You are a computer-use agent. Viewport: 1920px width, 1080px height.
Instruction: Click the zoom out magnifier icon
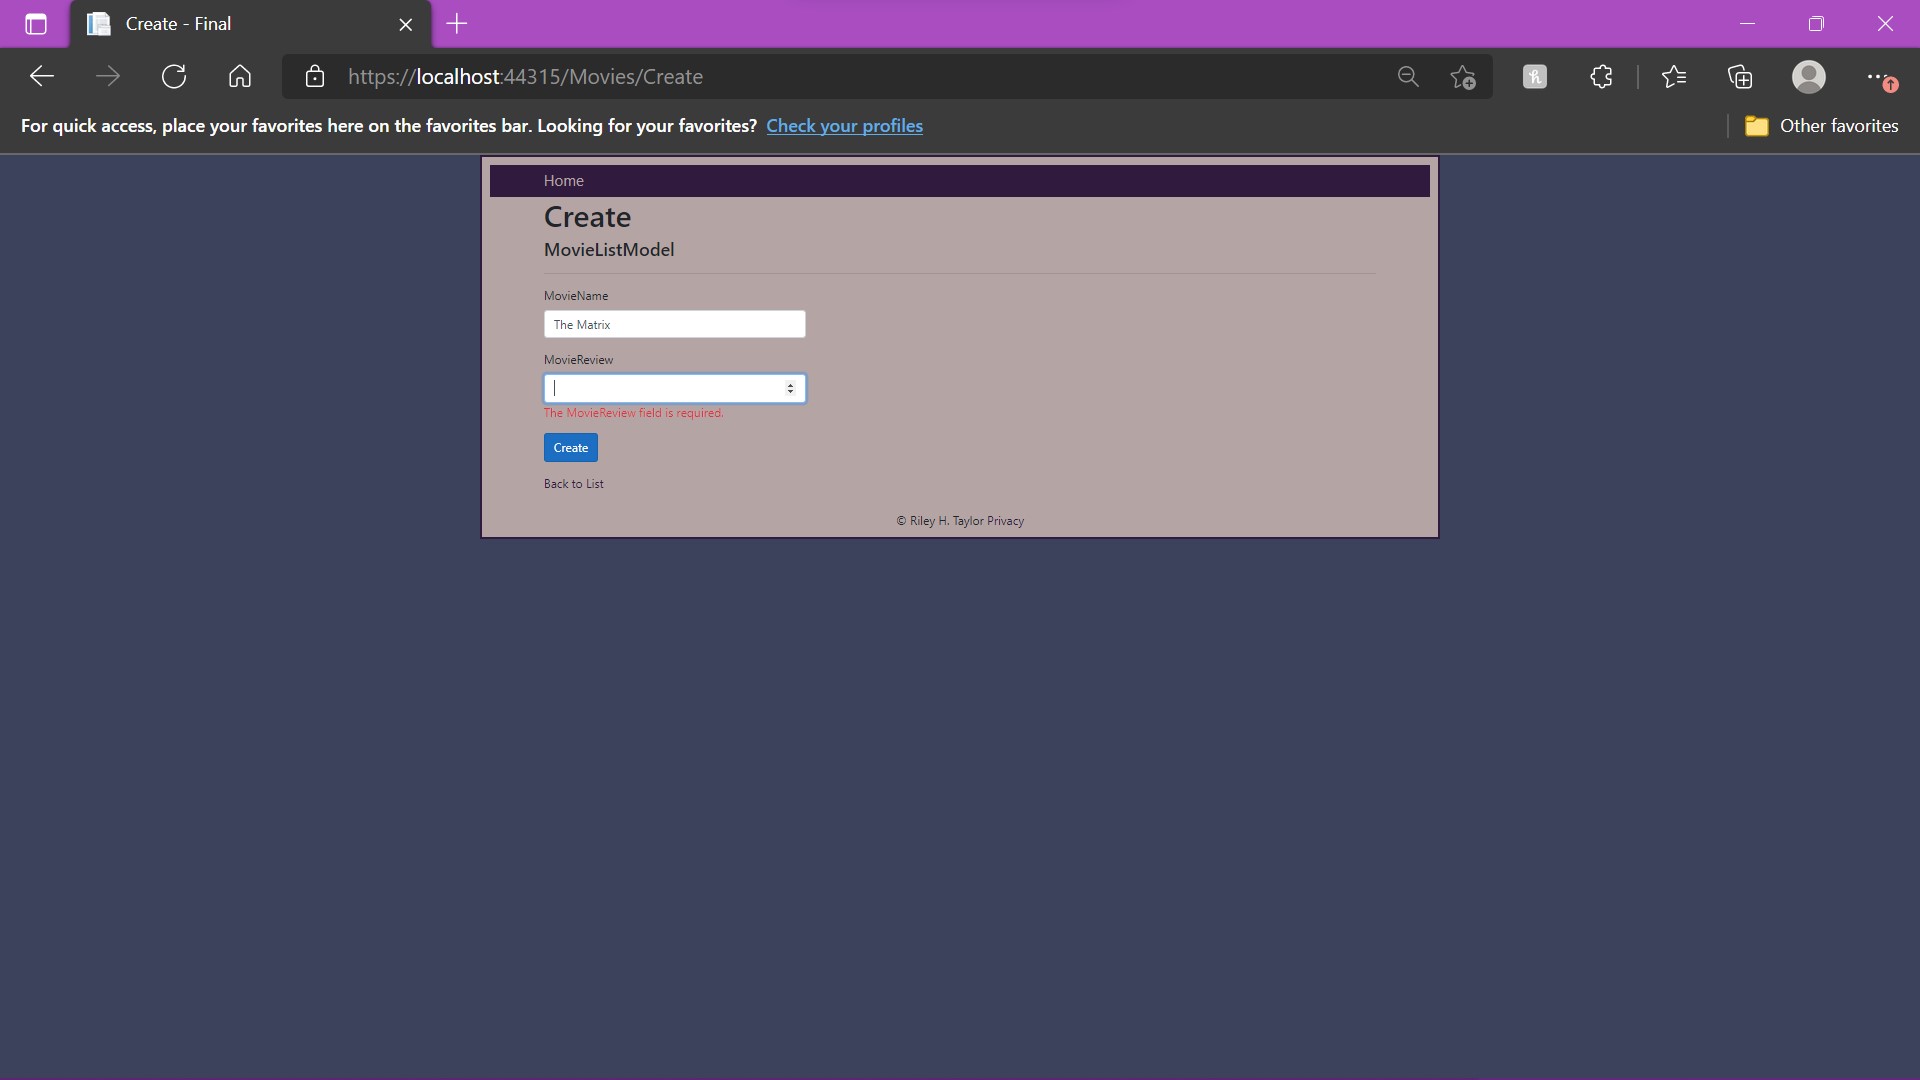[x=1408, y=77]
